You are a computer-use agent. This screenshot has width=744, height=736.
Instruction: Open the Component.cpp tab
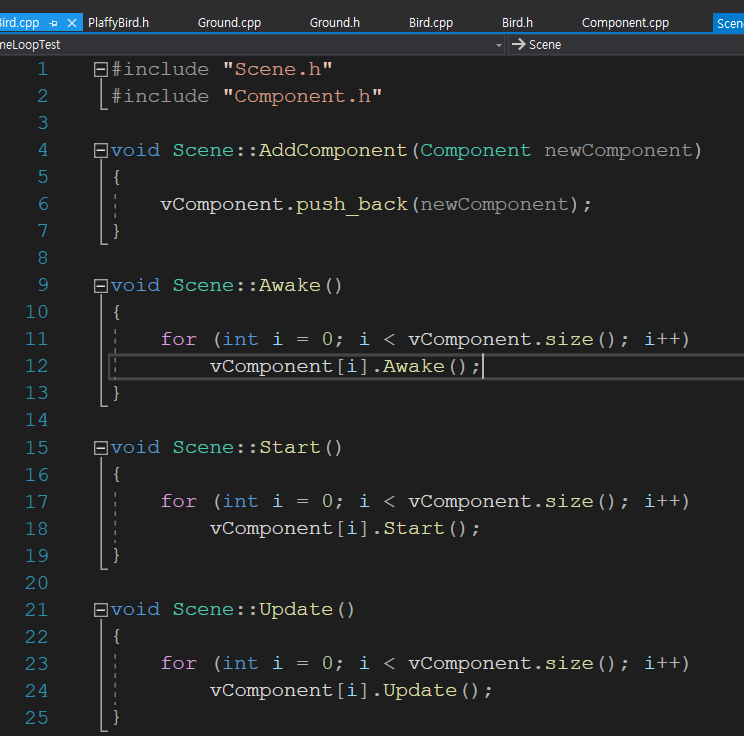pos(625,23)
